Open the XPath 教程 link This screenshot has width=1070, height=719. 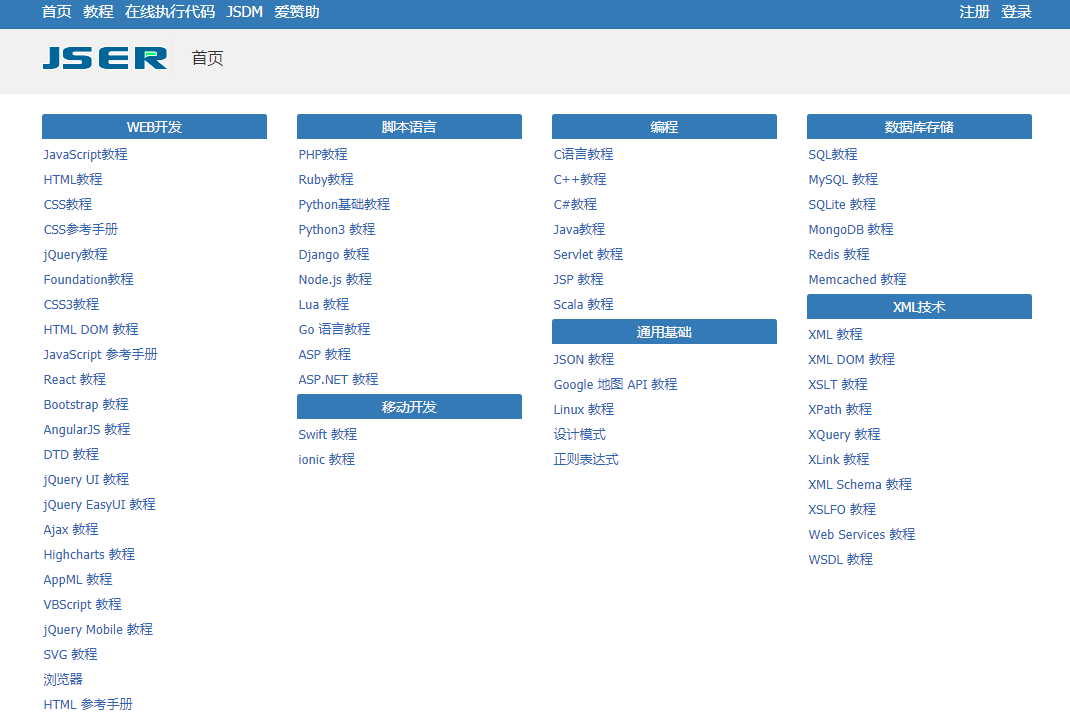coord(841,409)
